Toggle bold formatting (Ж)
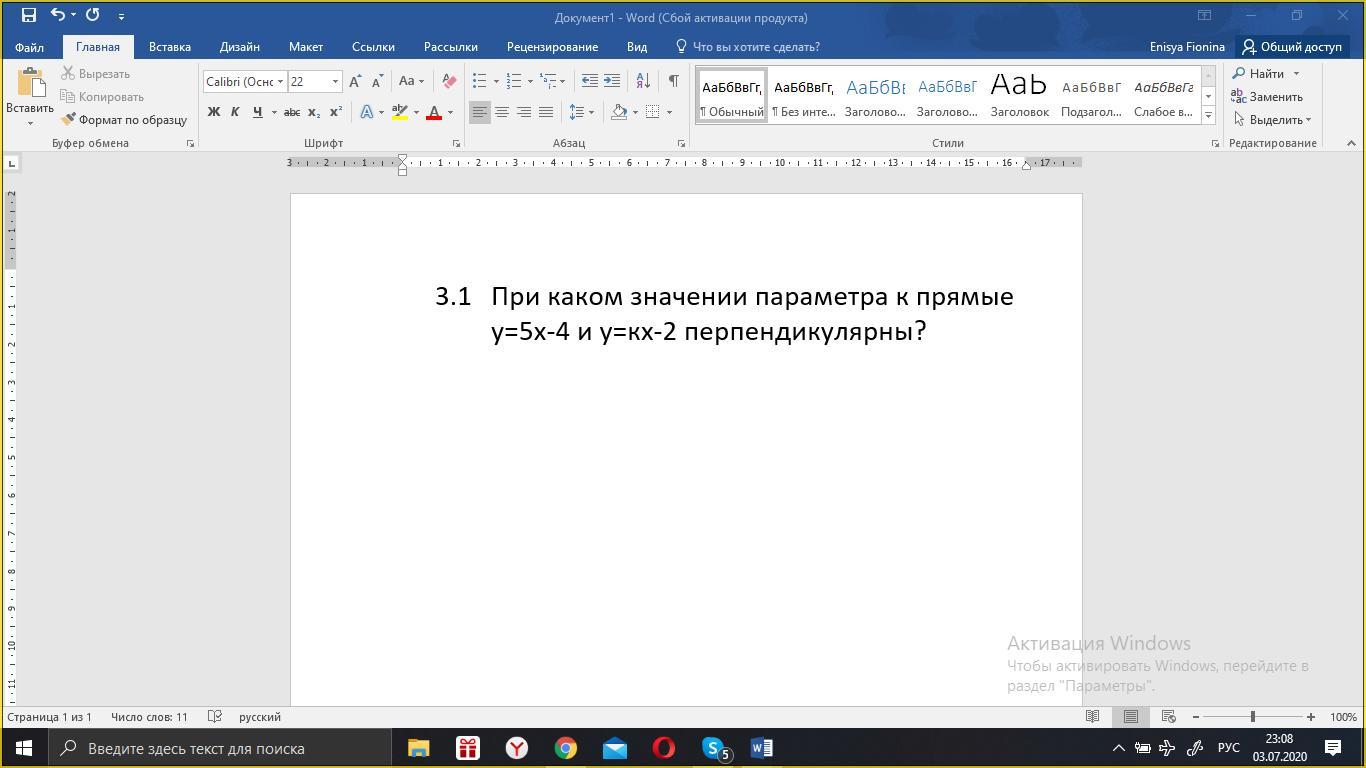 click(213, 112)
